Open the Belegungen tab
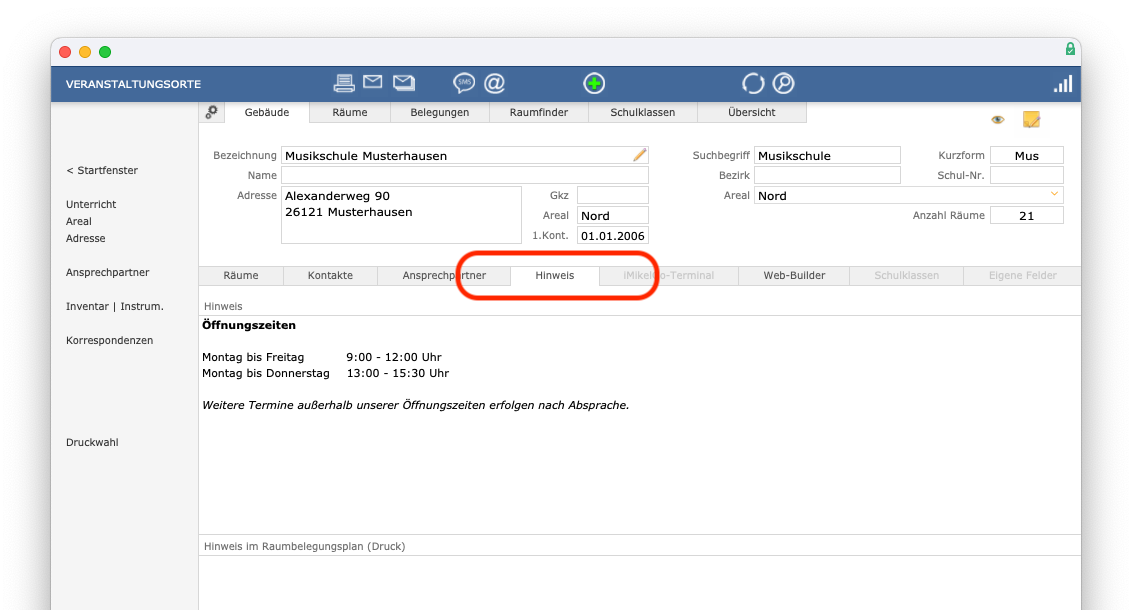This screenshot has height=610, width=1137. pos(439,112)
